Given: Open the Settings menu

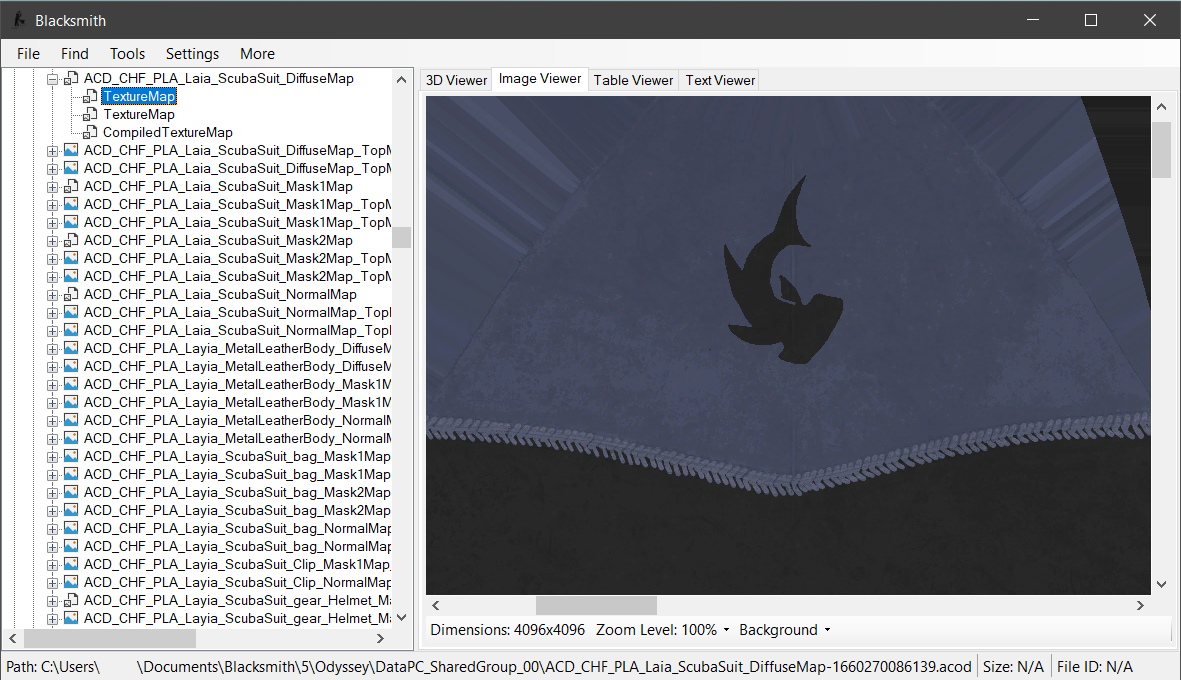Looking at the screenshot, I should coord(192,53).
